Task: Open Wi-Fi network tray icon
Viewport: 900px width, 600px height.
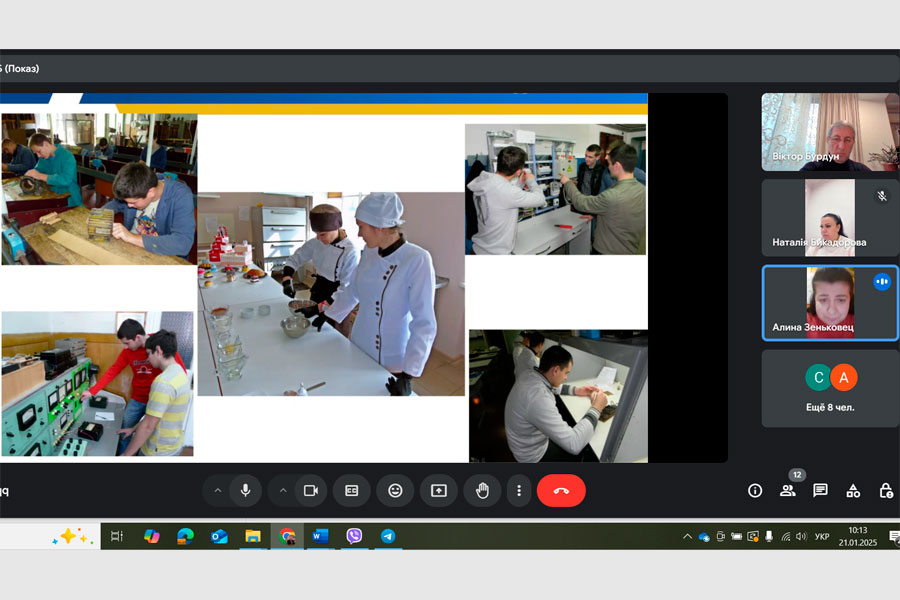Action: 786,537
